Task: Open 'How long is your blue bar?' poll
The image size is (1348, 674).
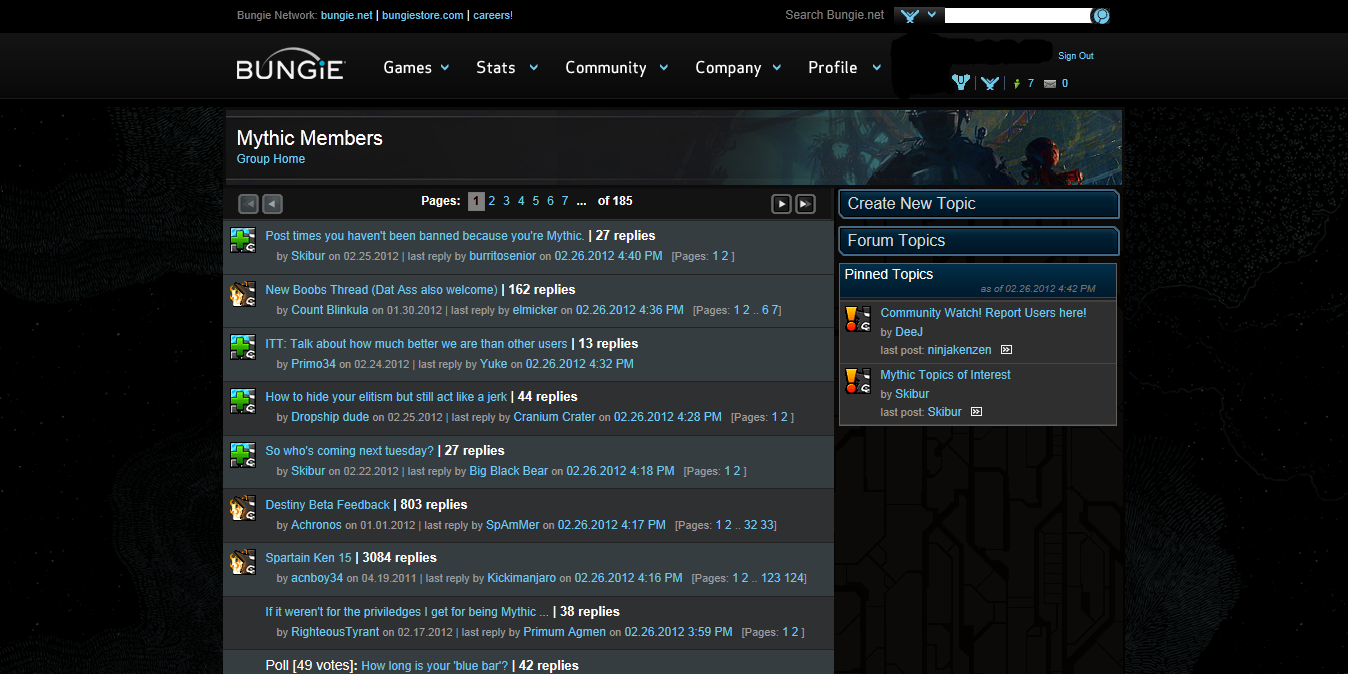Action: [x=435, y=666]
